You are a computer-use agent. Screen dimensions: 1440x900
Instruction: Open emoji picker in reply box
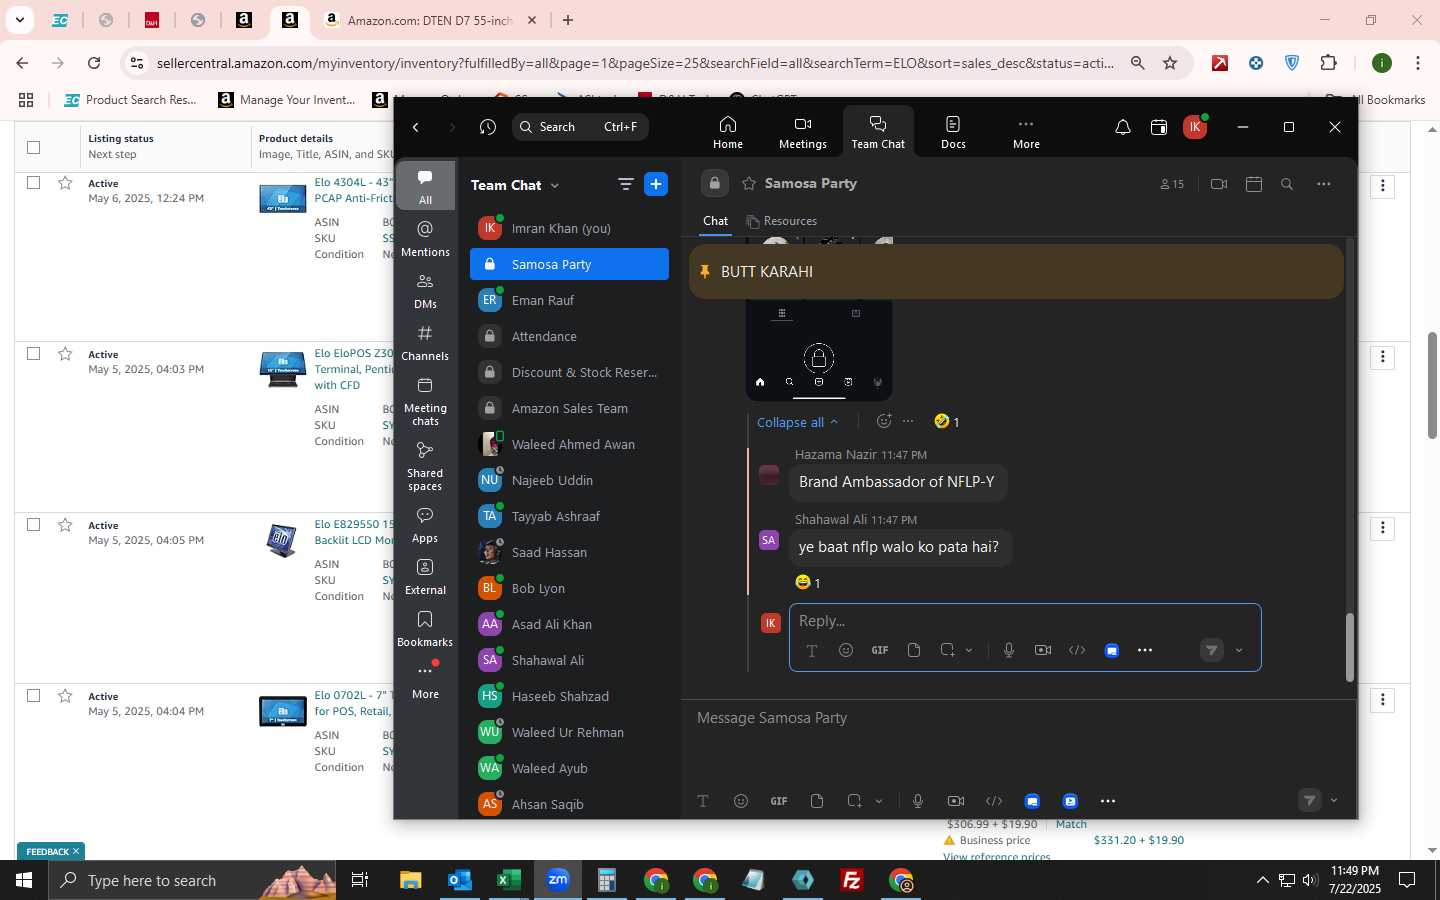click(845, 650)
